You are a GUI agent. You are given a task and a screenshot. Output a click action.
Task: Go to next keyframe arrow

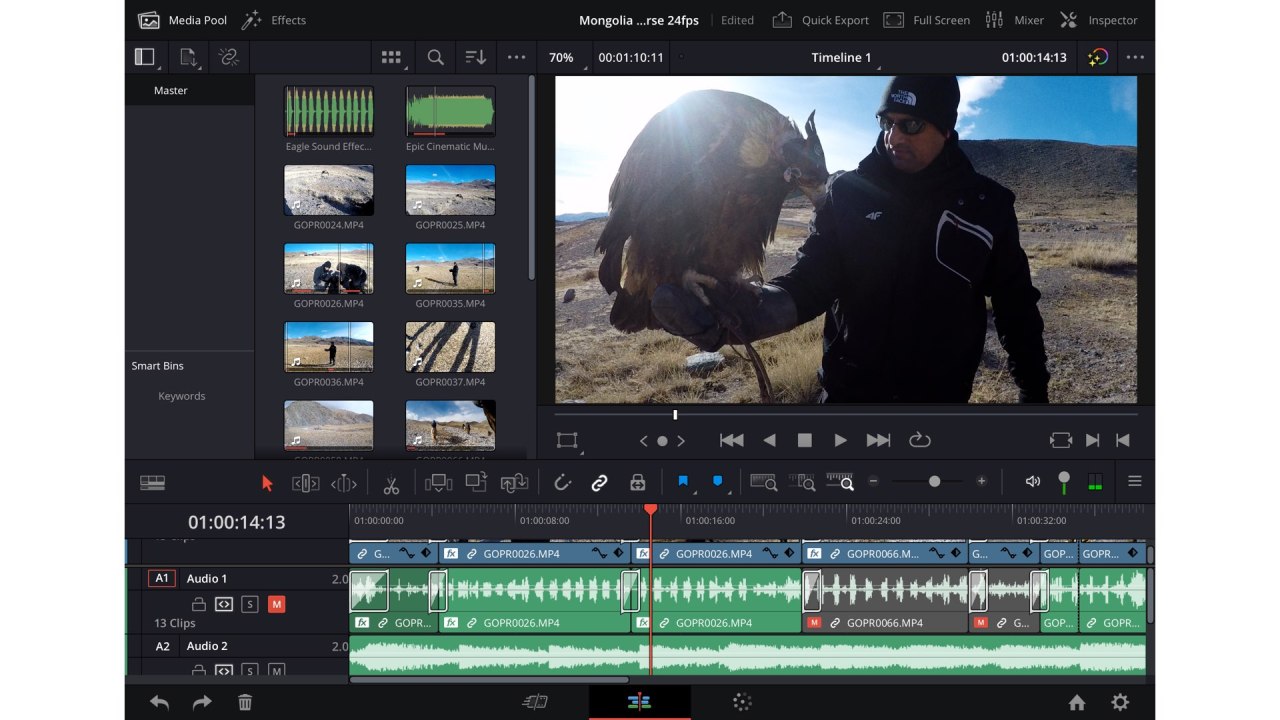point(681,441)
